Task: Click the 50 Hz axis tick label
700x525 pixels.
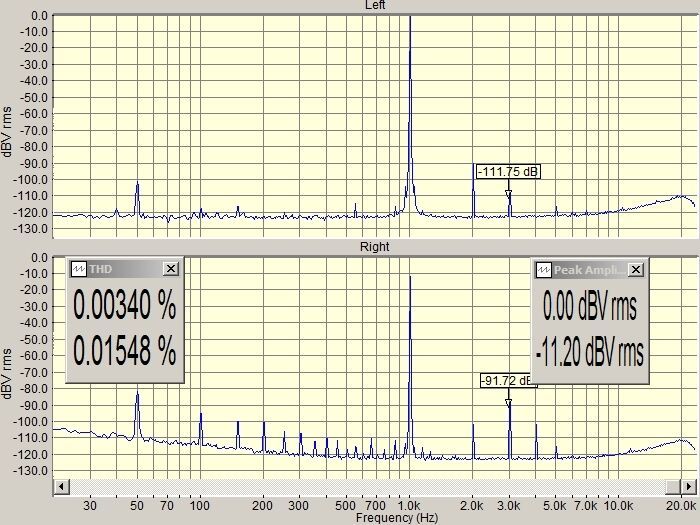Action: 137,506
